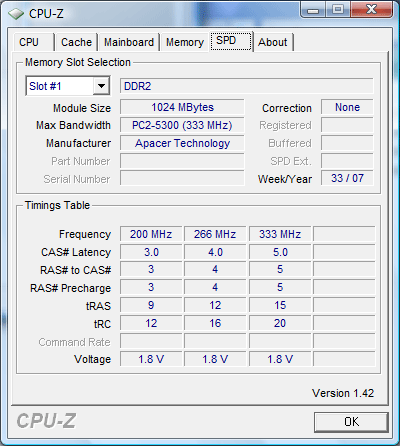The image size is (400, 446).
Task: Click the tRAS value 15
Action: coord(280,305)
